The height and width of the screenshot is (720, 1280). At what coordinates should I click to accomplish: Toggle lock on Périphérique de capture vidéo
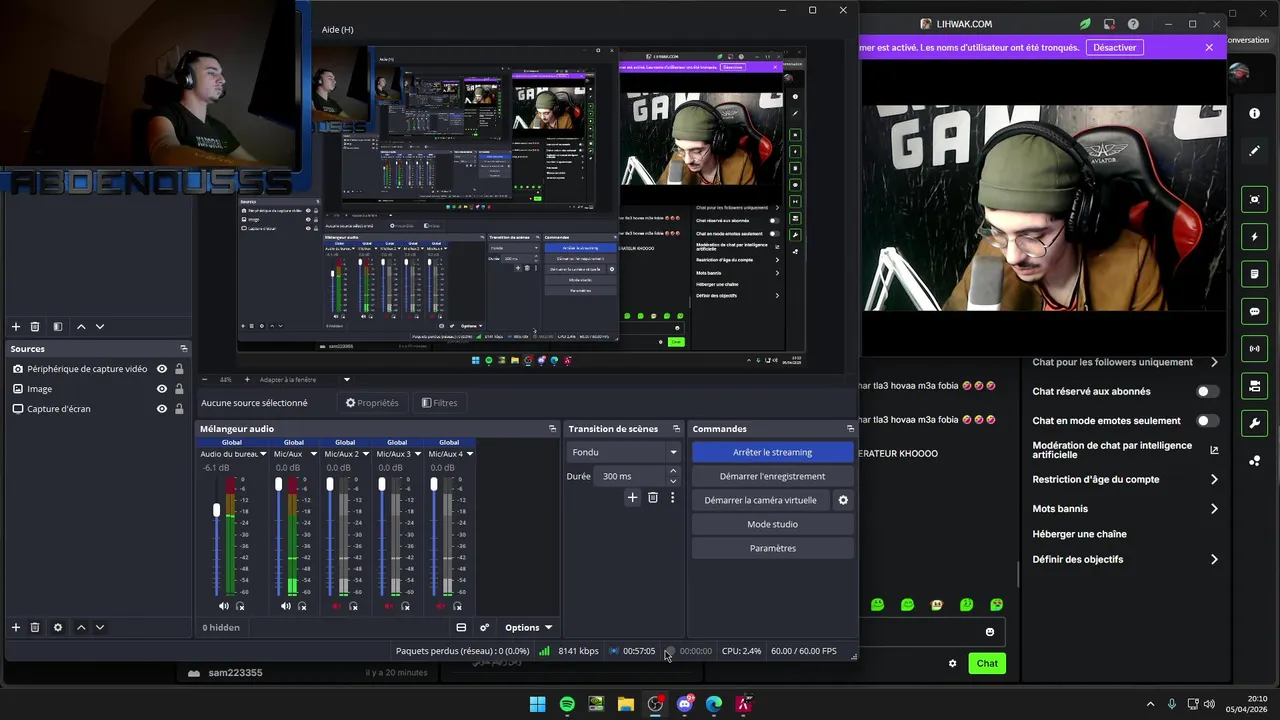point(179,369)
